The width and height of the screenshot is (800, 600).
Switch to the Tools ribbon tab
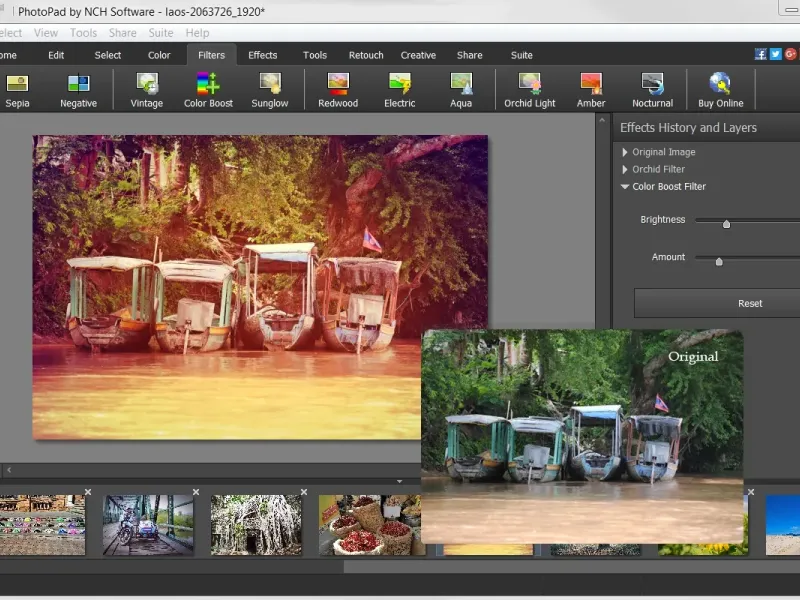click(315, 55)
